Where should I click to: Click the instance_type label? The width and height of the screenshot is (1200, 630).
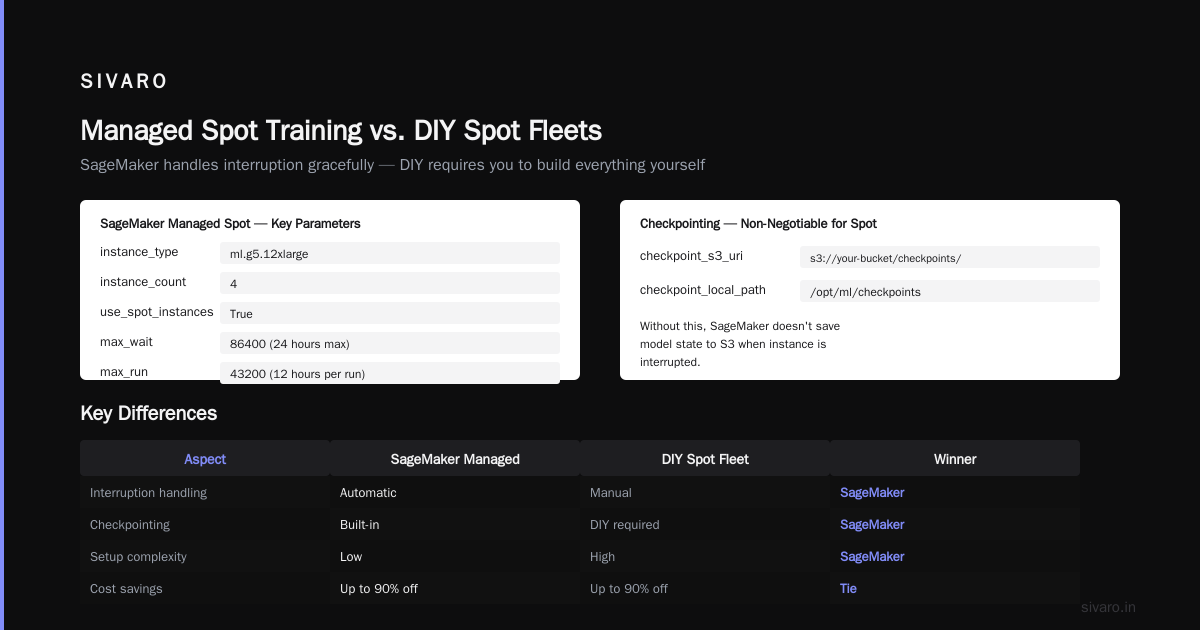point(139,252)
